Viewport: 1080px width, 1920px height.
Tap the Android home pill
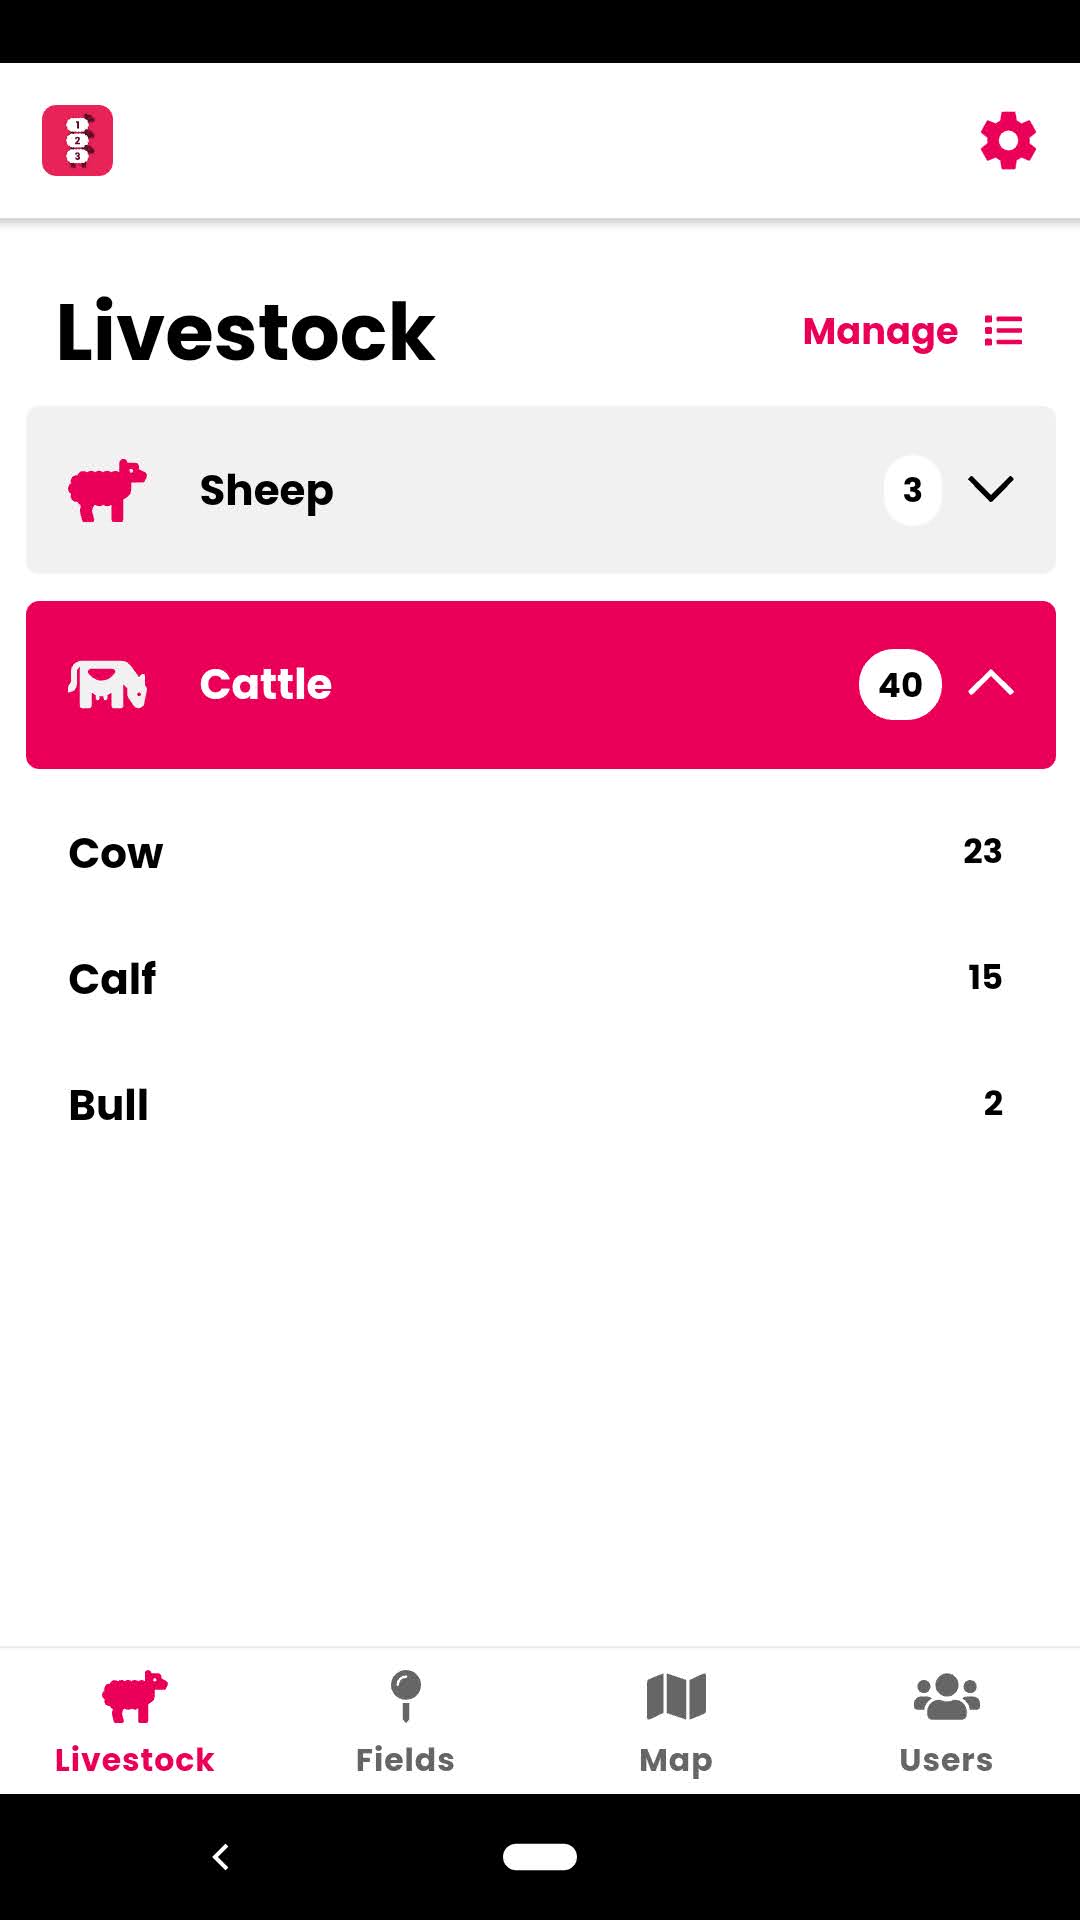(540, 1856)
